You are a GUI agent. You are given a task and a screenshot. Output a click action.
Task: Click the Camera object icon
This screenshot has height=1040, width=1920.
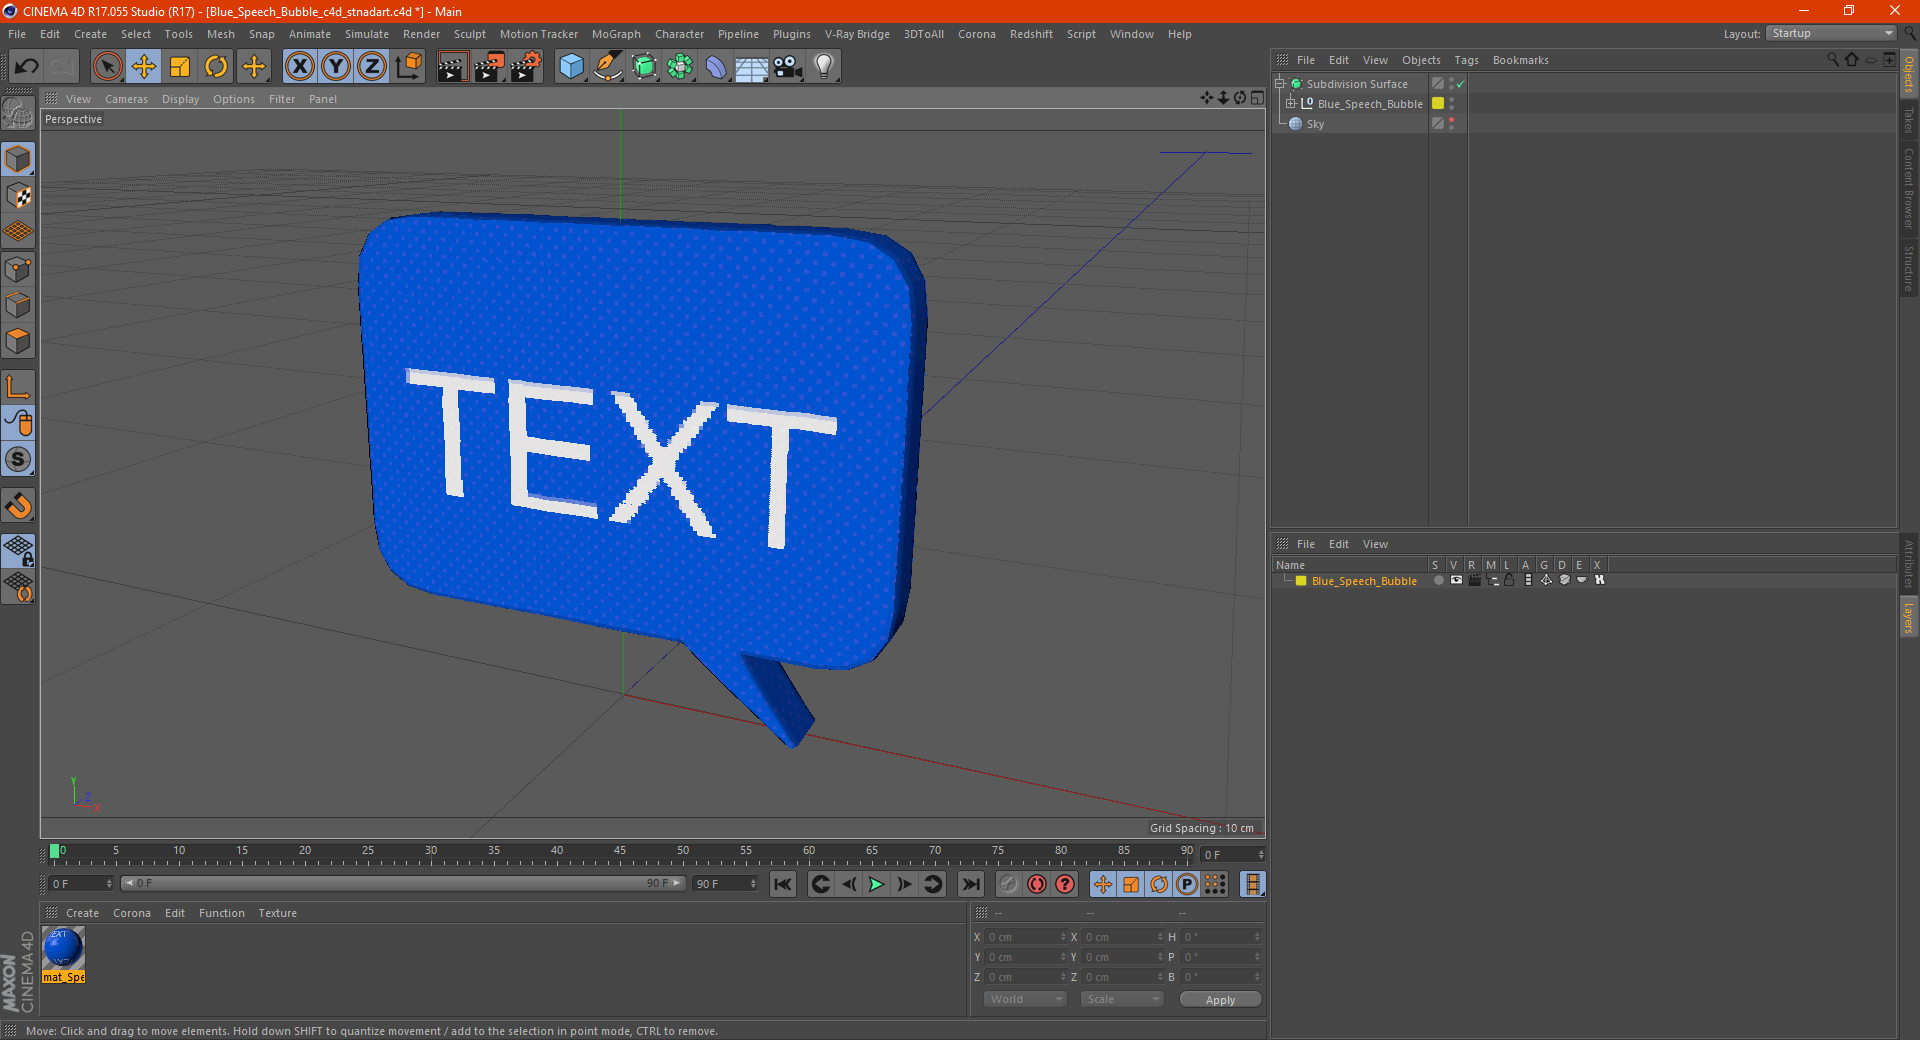point(787,67)
